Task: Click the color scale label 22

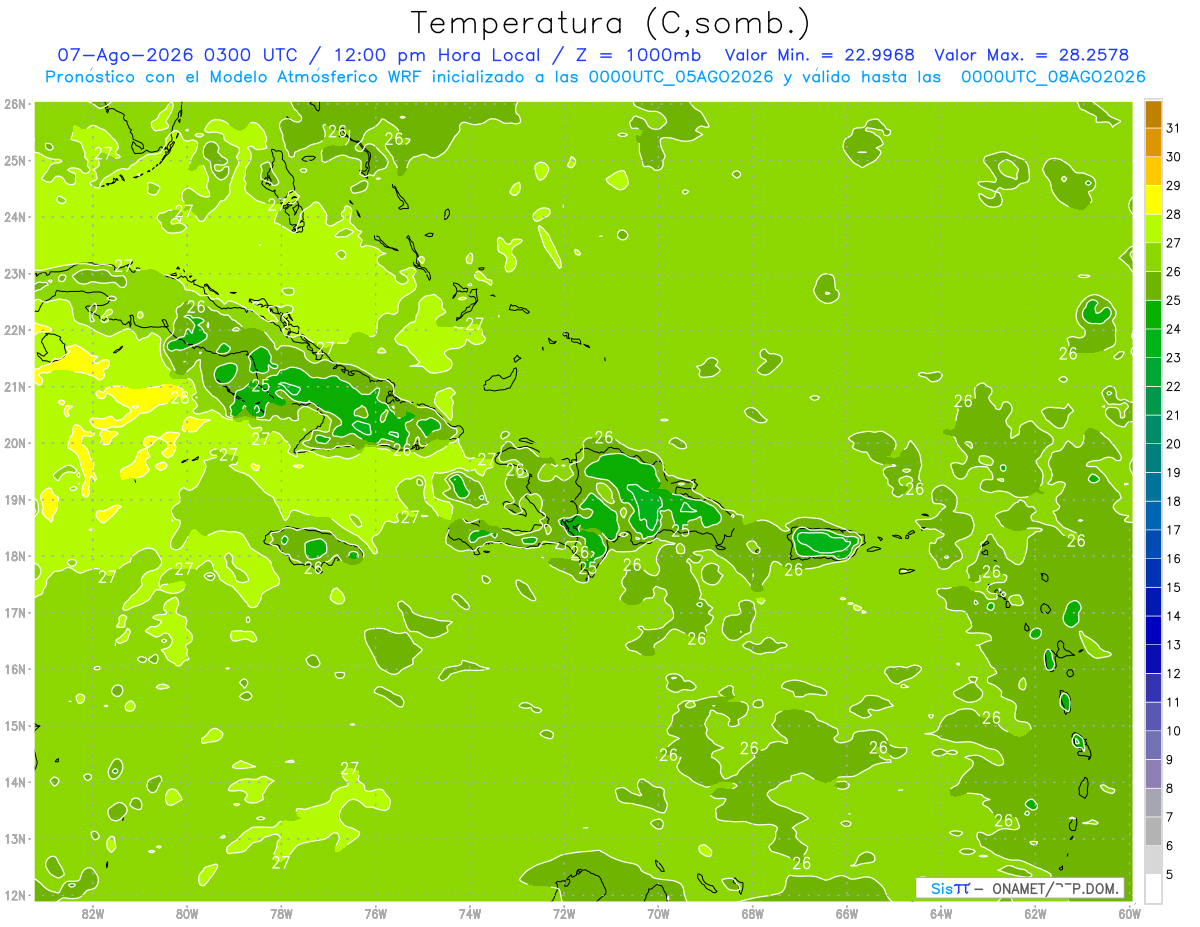Action: (x=1173, y=386)
